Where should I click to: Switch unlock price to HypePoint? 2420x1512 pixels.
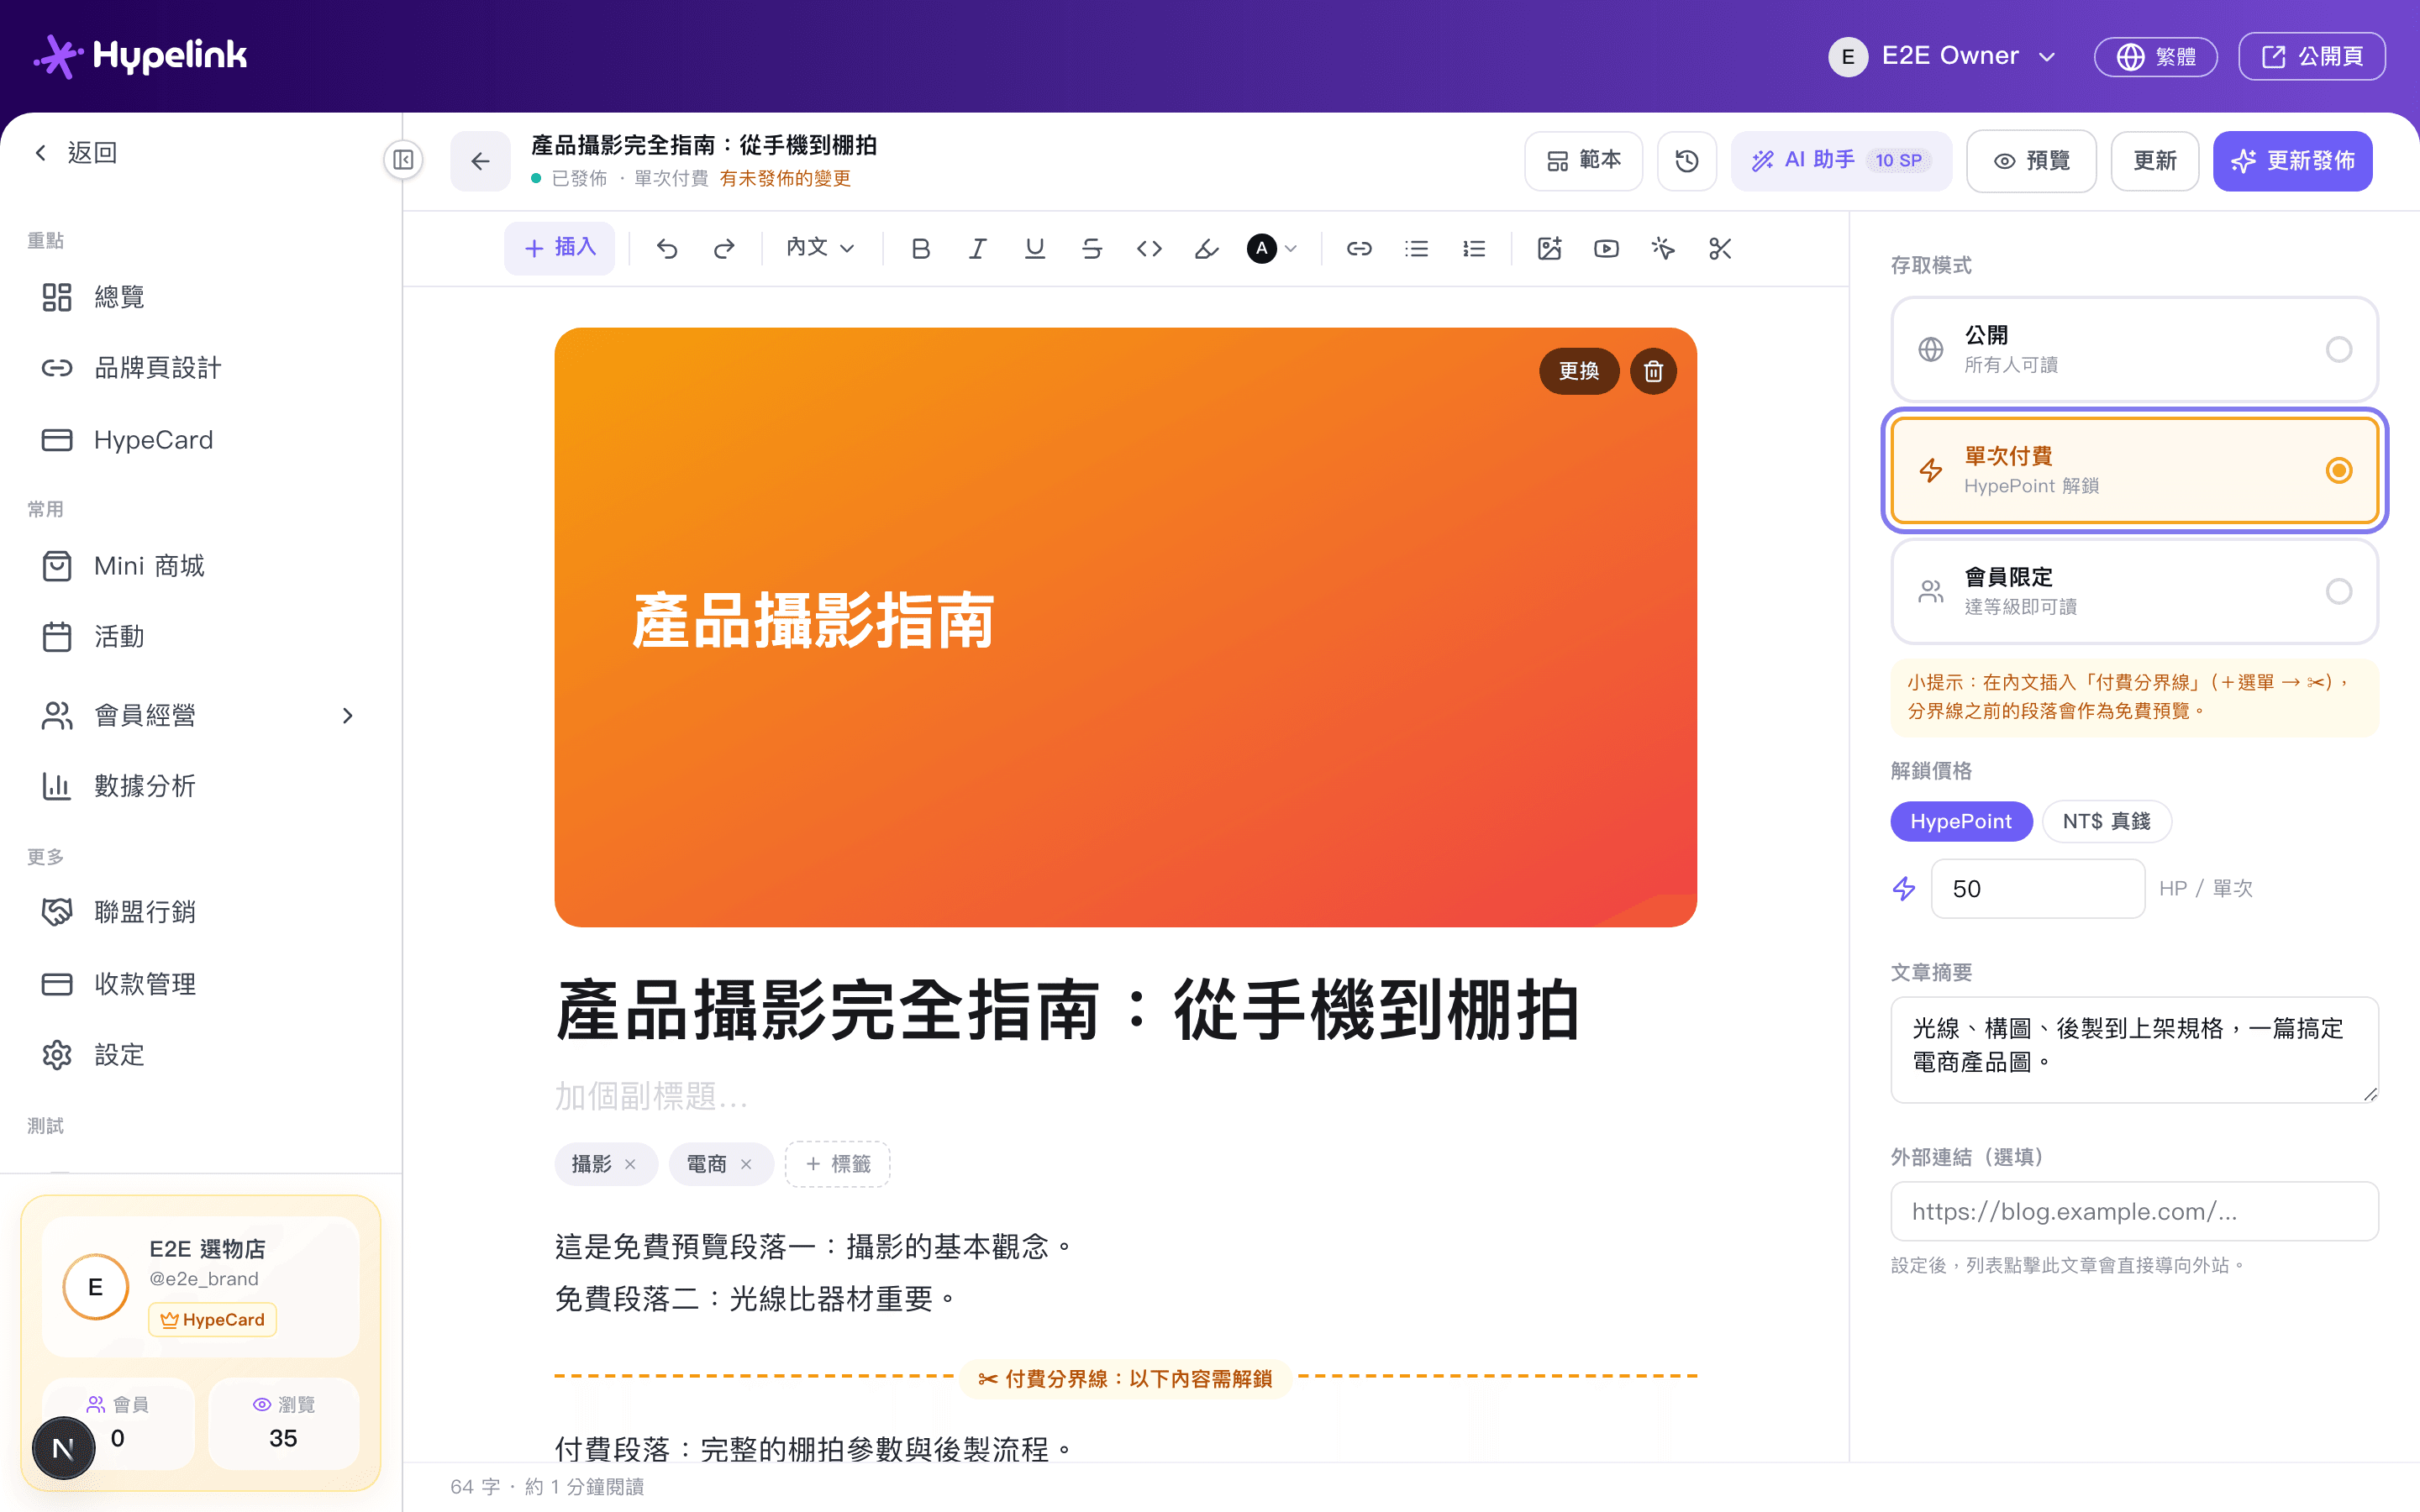coord(1960,821)
